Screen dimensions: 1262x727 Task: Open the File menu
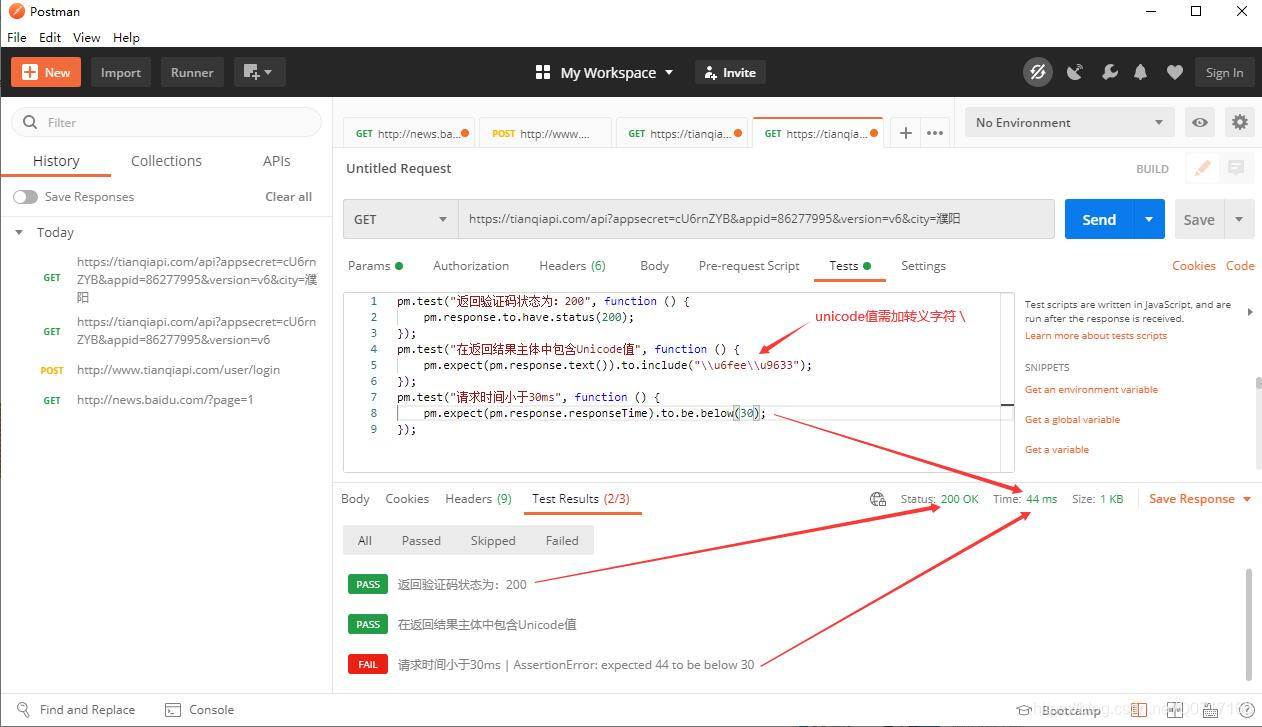(x=17, y=37)
